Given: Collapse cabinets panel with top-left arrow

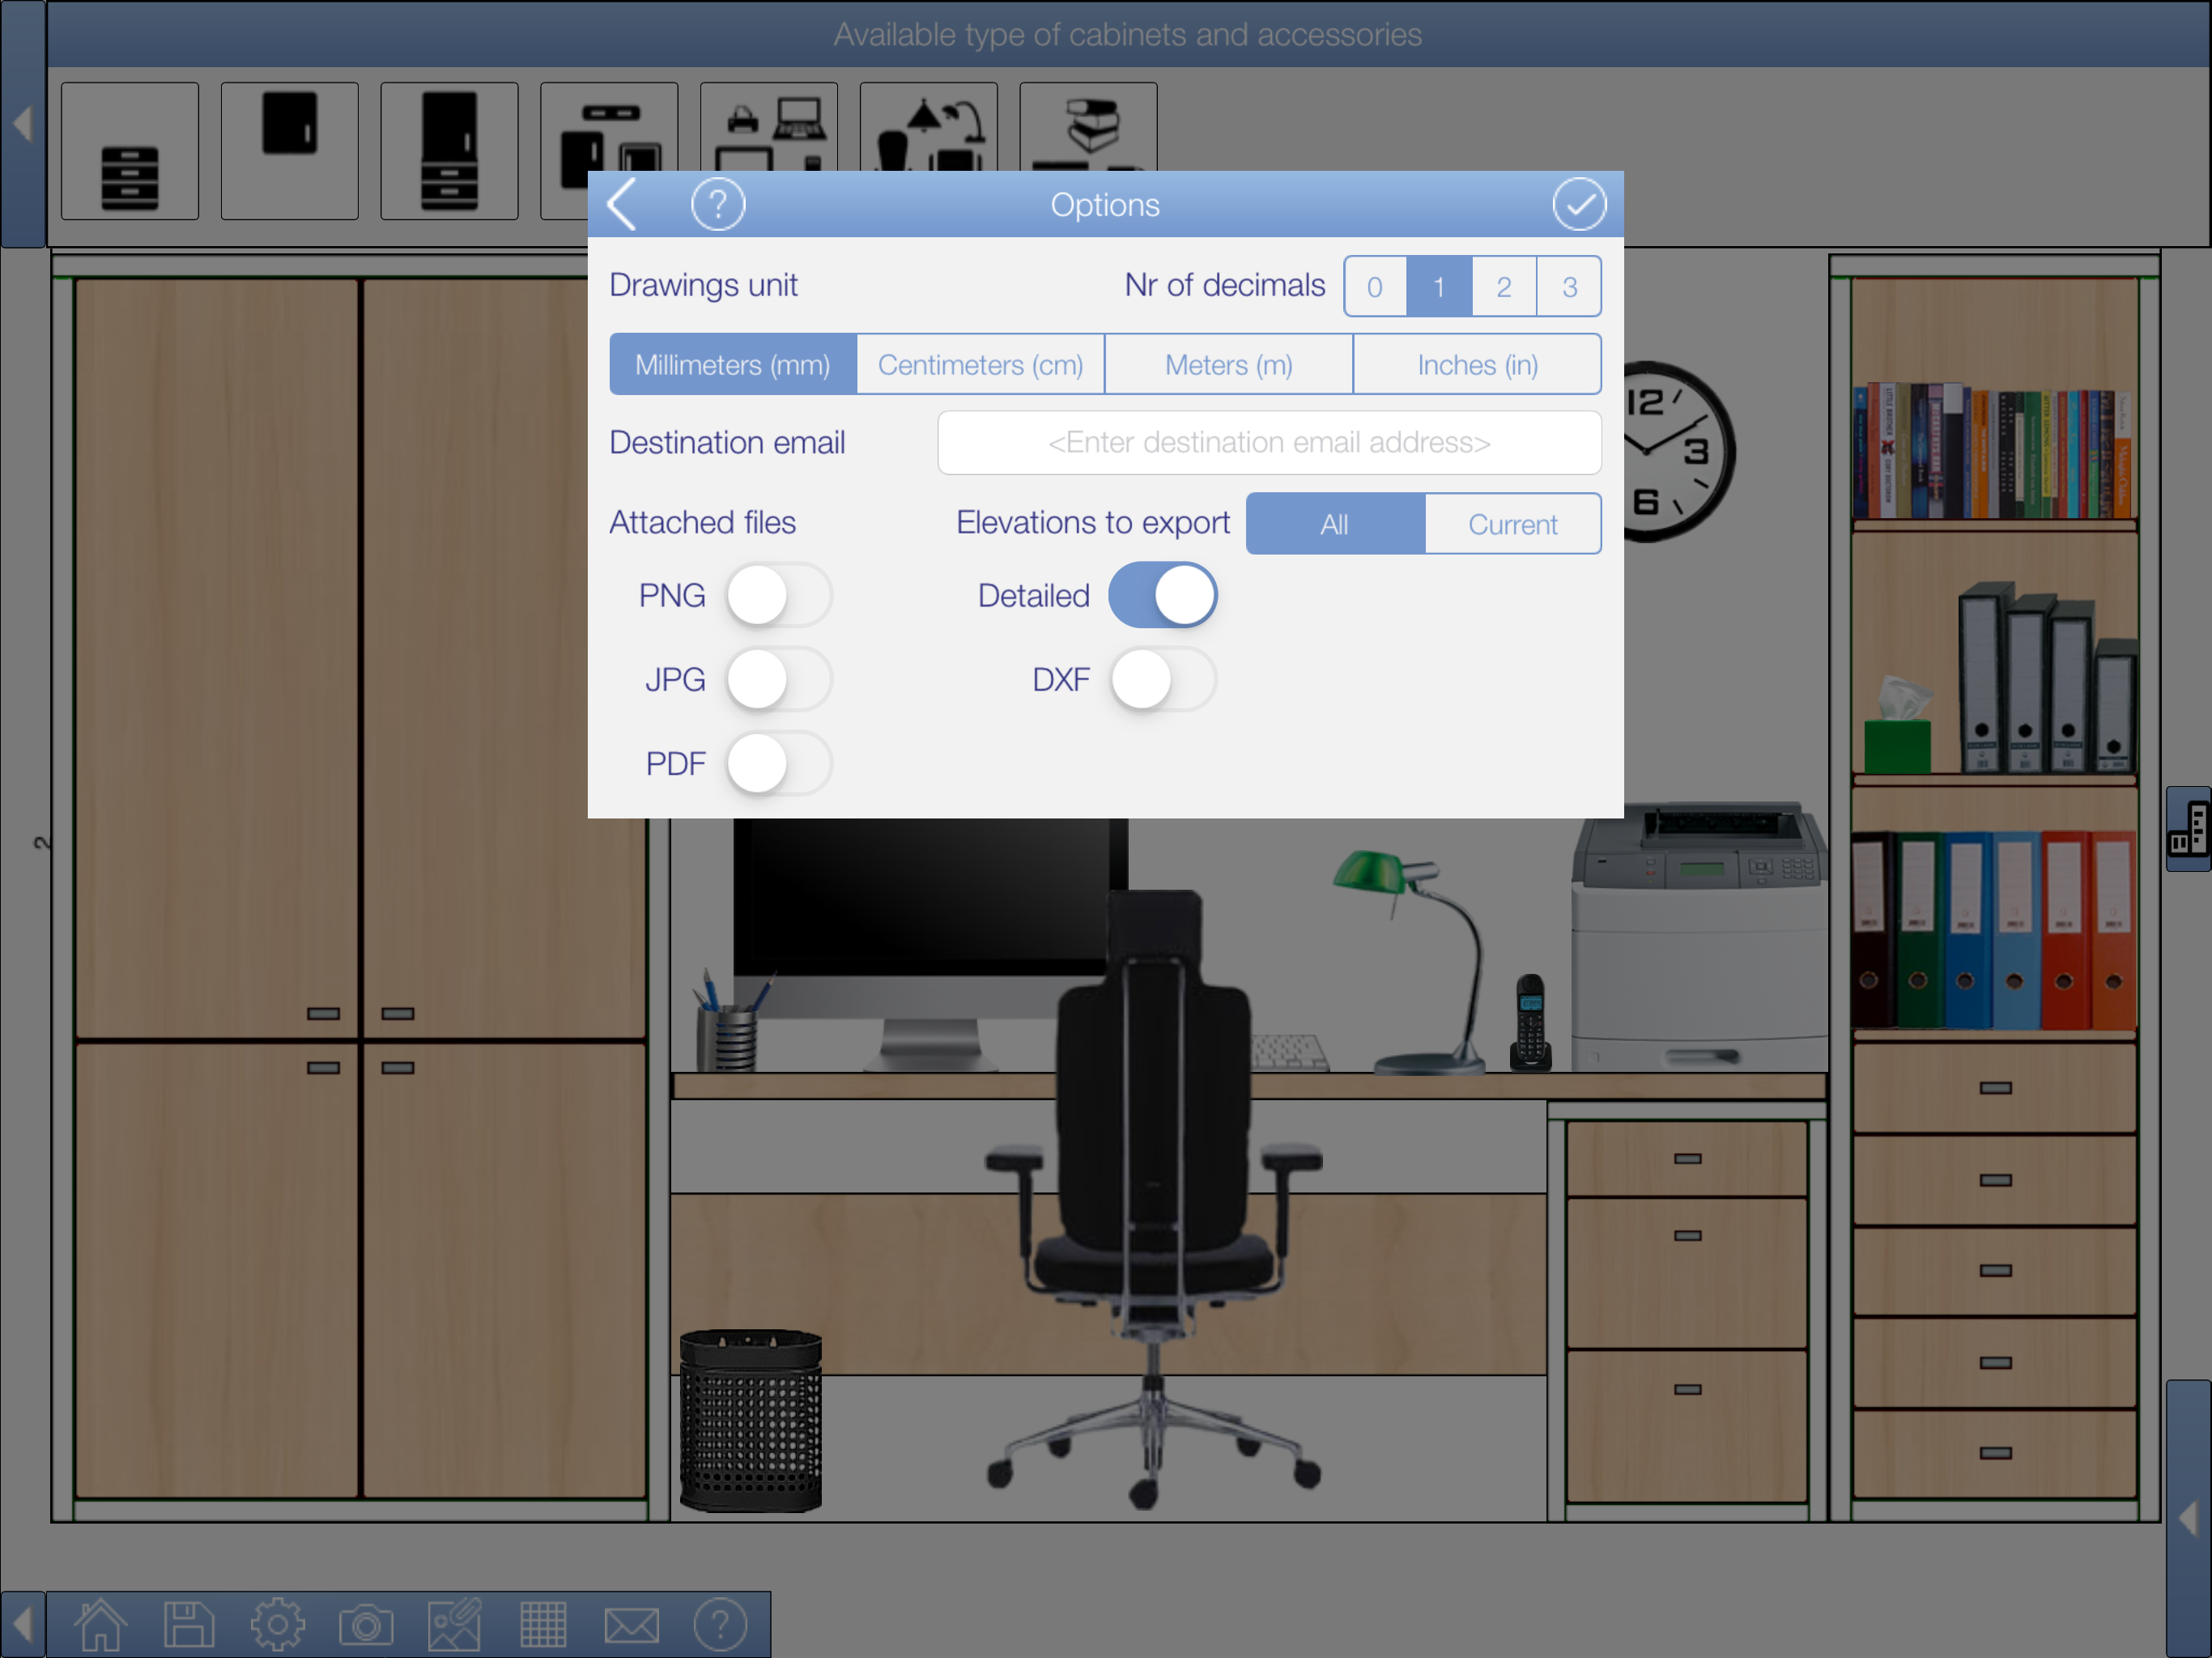Looking at the screenshot, I should pos(22,124).
